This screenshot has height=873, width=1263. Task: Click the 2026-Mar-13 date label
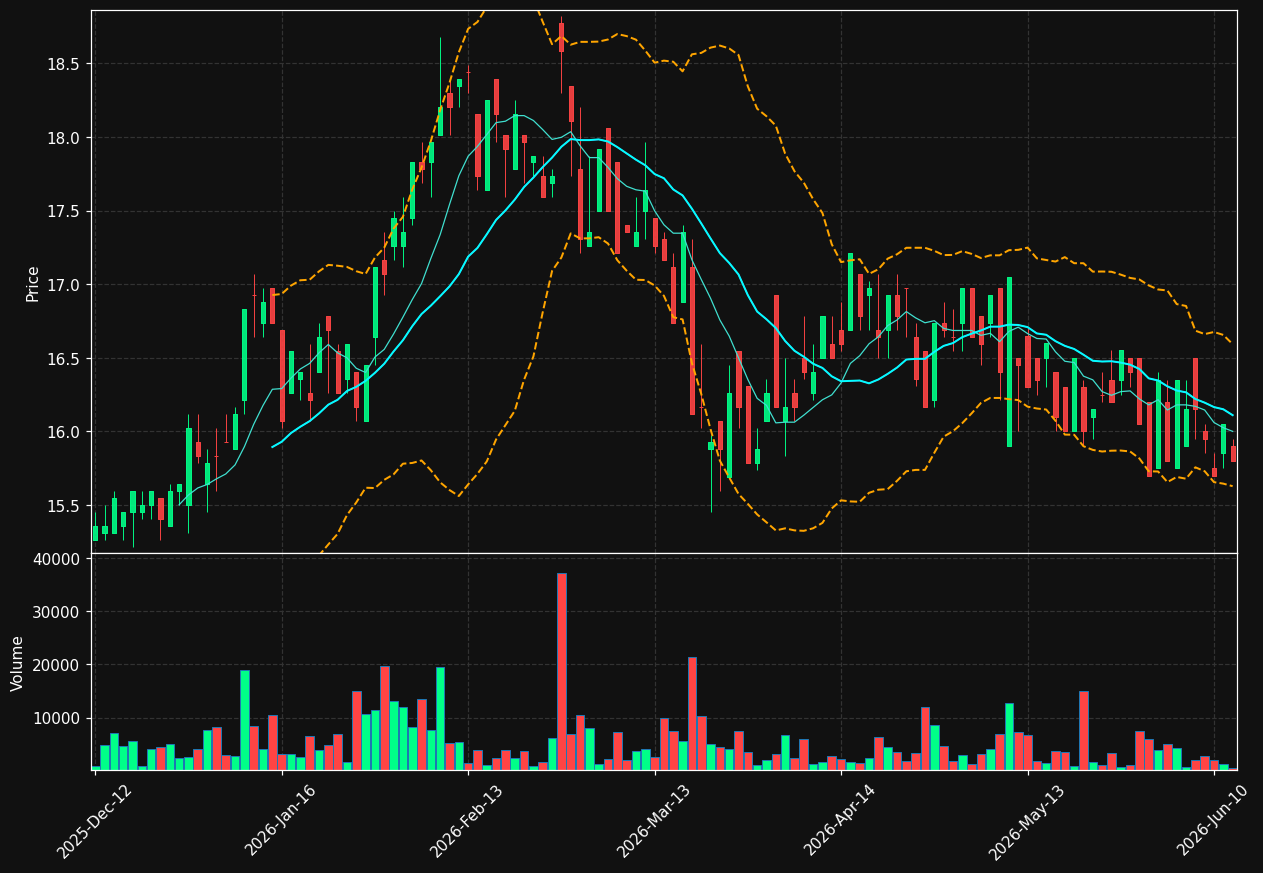click(x=653, y=821)
